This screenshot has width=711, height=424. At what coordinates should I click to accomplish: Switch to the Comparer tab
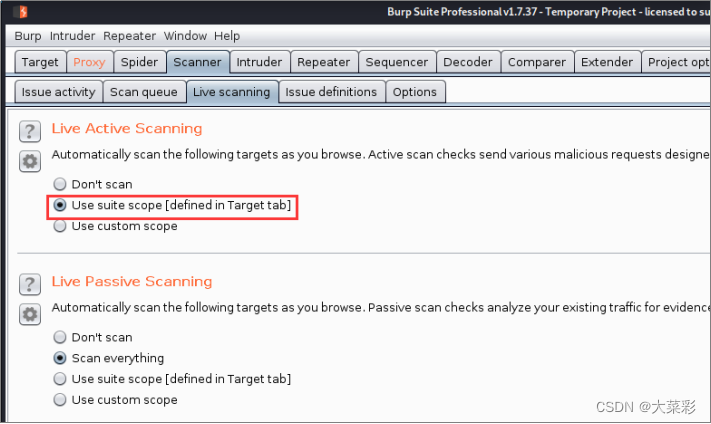[x=537, y=62]
